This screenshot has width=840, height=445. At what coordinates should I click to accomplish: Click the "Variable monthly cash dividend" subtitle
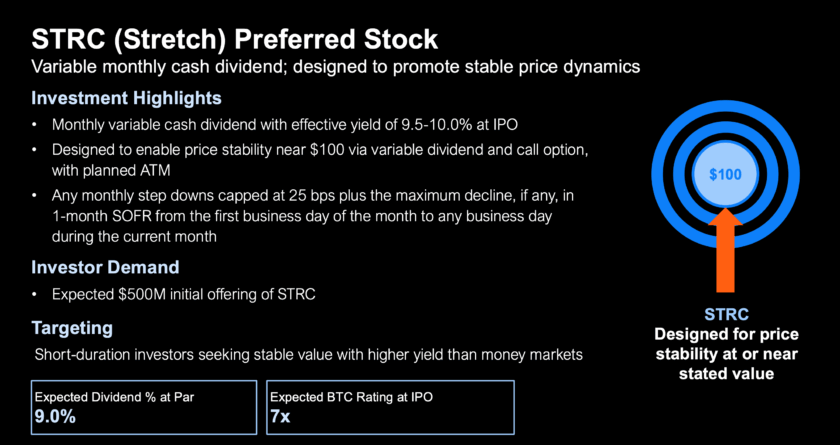click(x=336, y=67)
